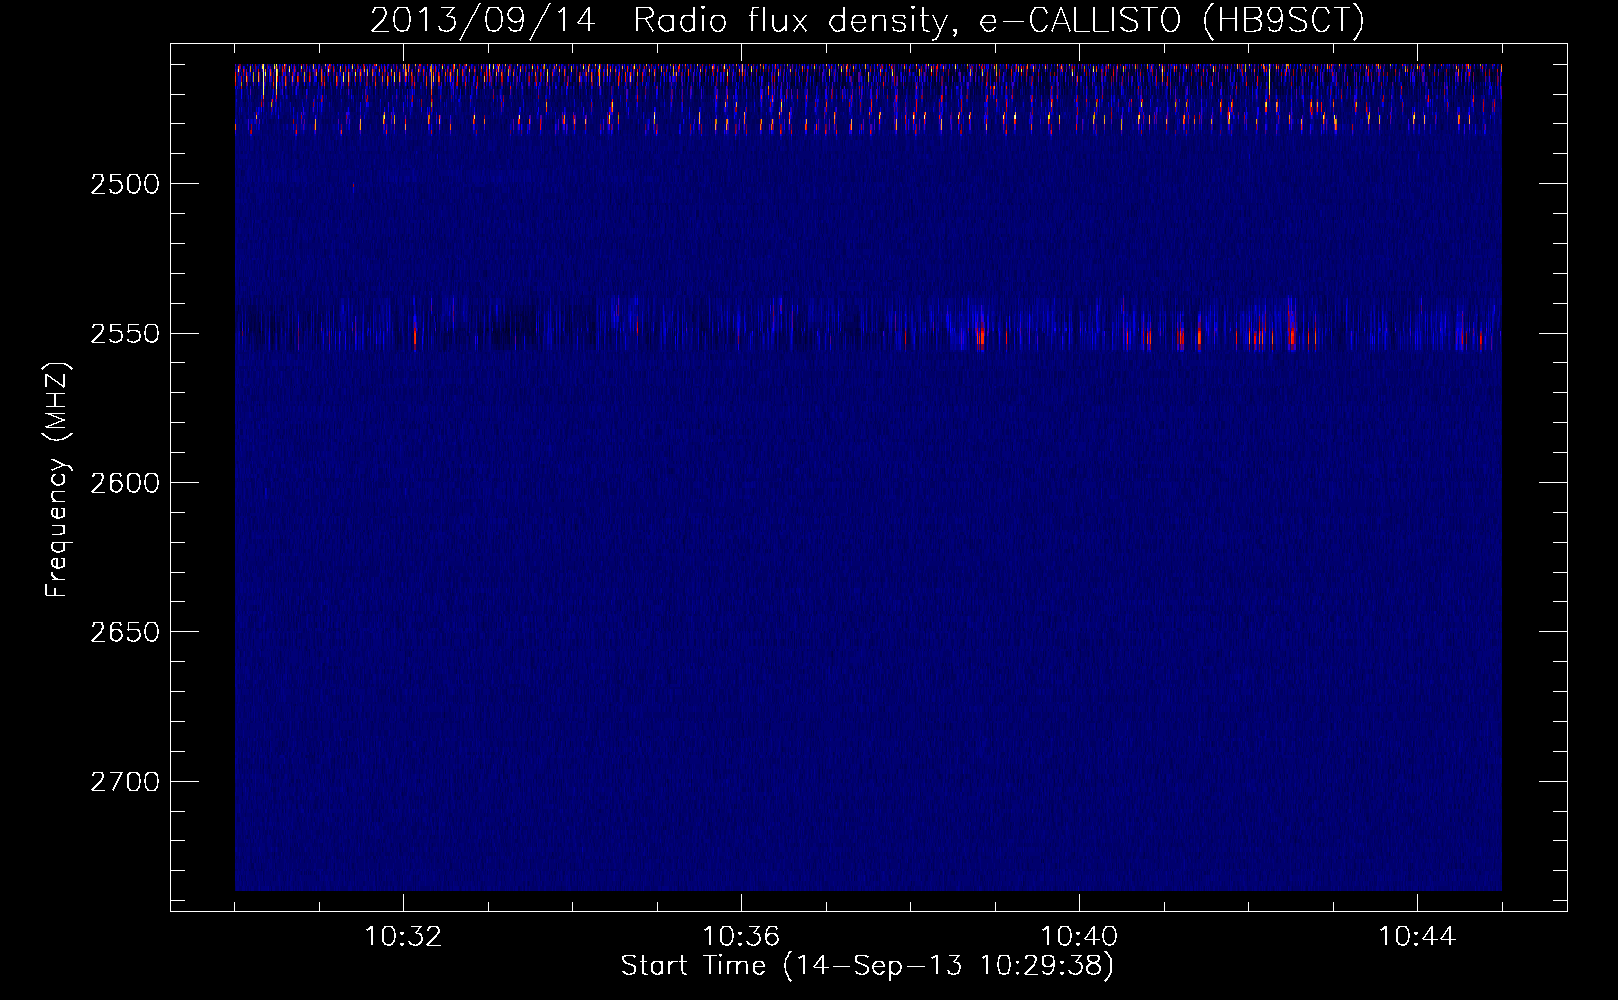Click the 2650 frequency tick label
The width and height of the screenshot is (1618, 1000).
tap(125, 633)
